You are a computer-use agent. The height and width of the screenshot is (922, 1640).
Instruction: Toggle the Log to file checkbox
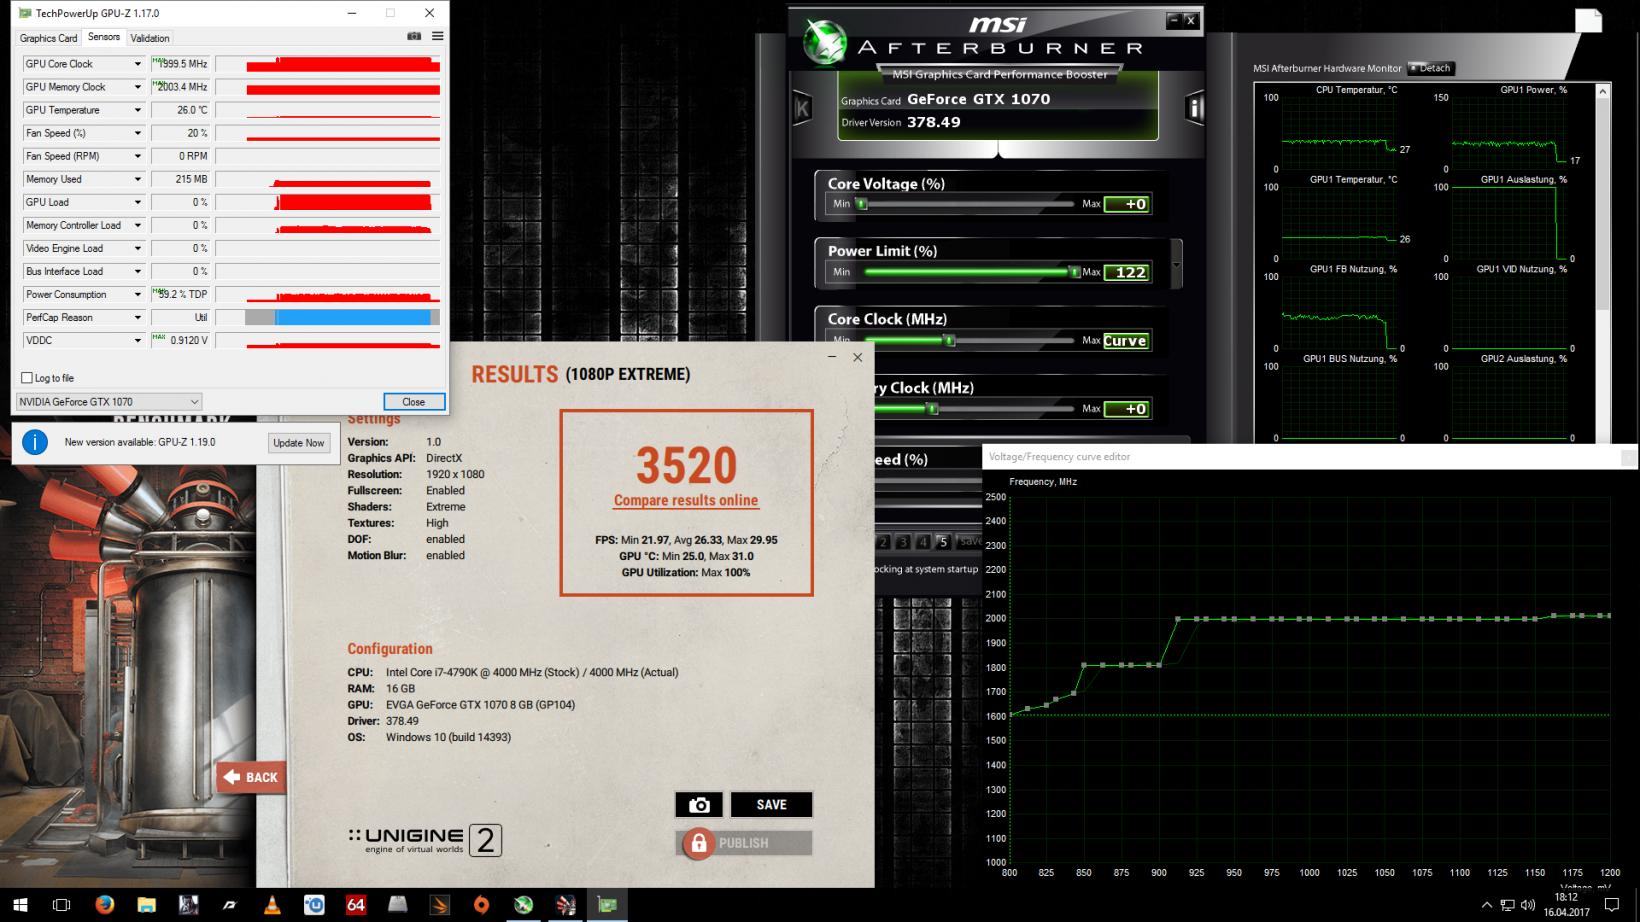point(27,378)
